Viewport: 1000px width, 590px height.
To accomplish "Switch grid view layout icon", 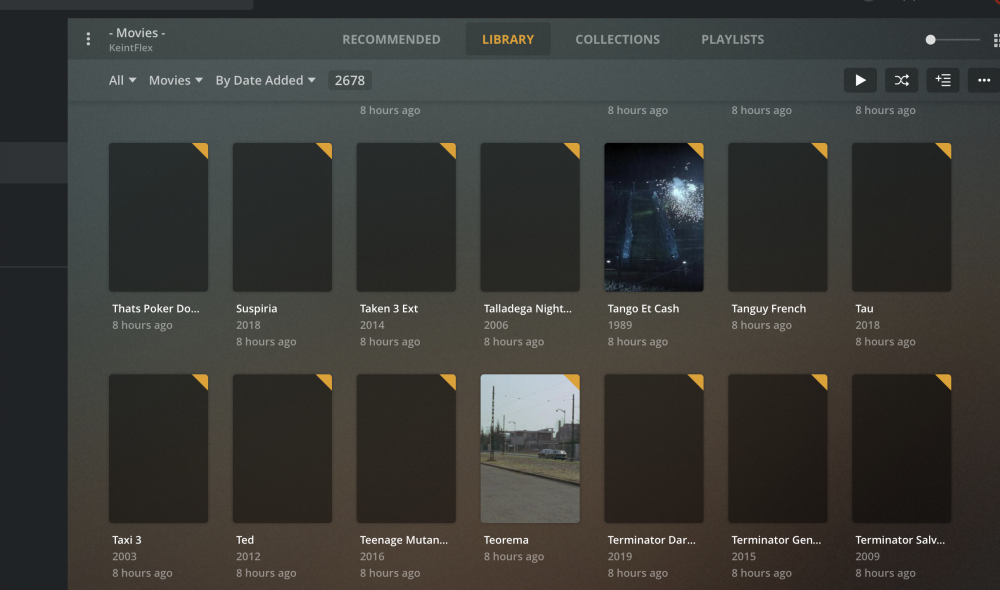I will pos(996,40).
